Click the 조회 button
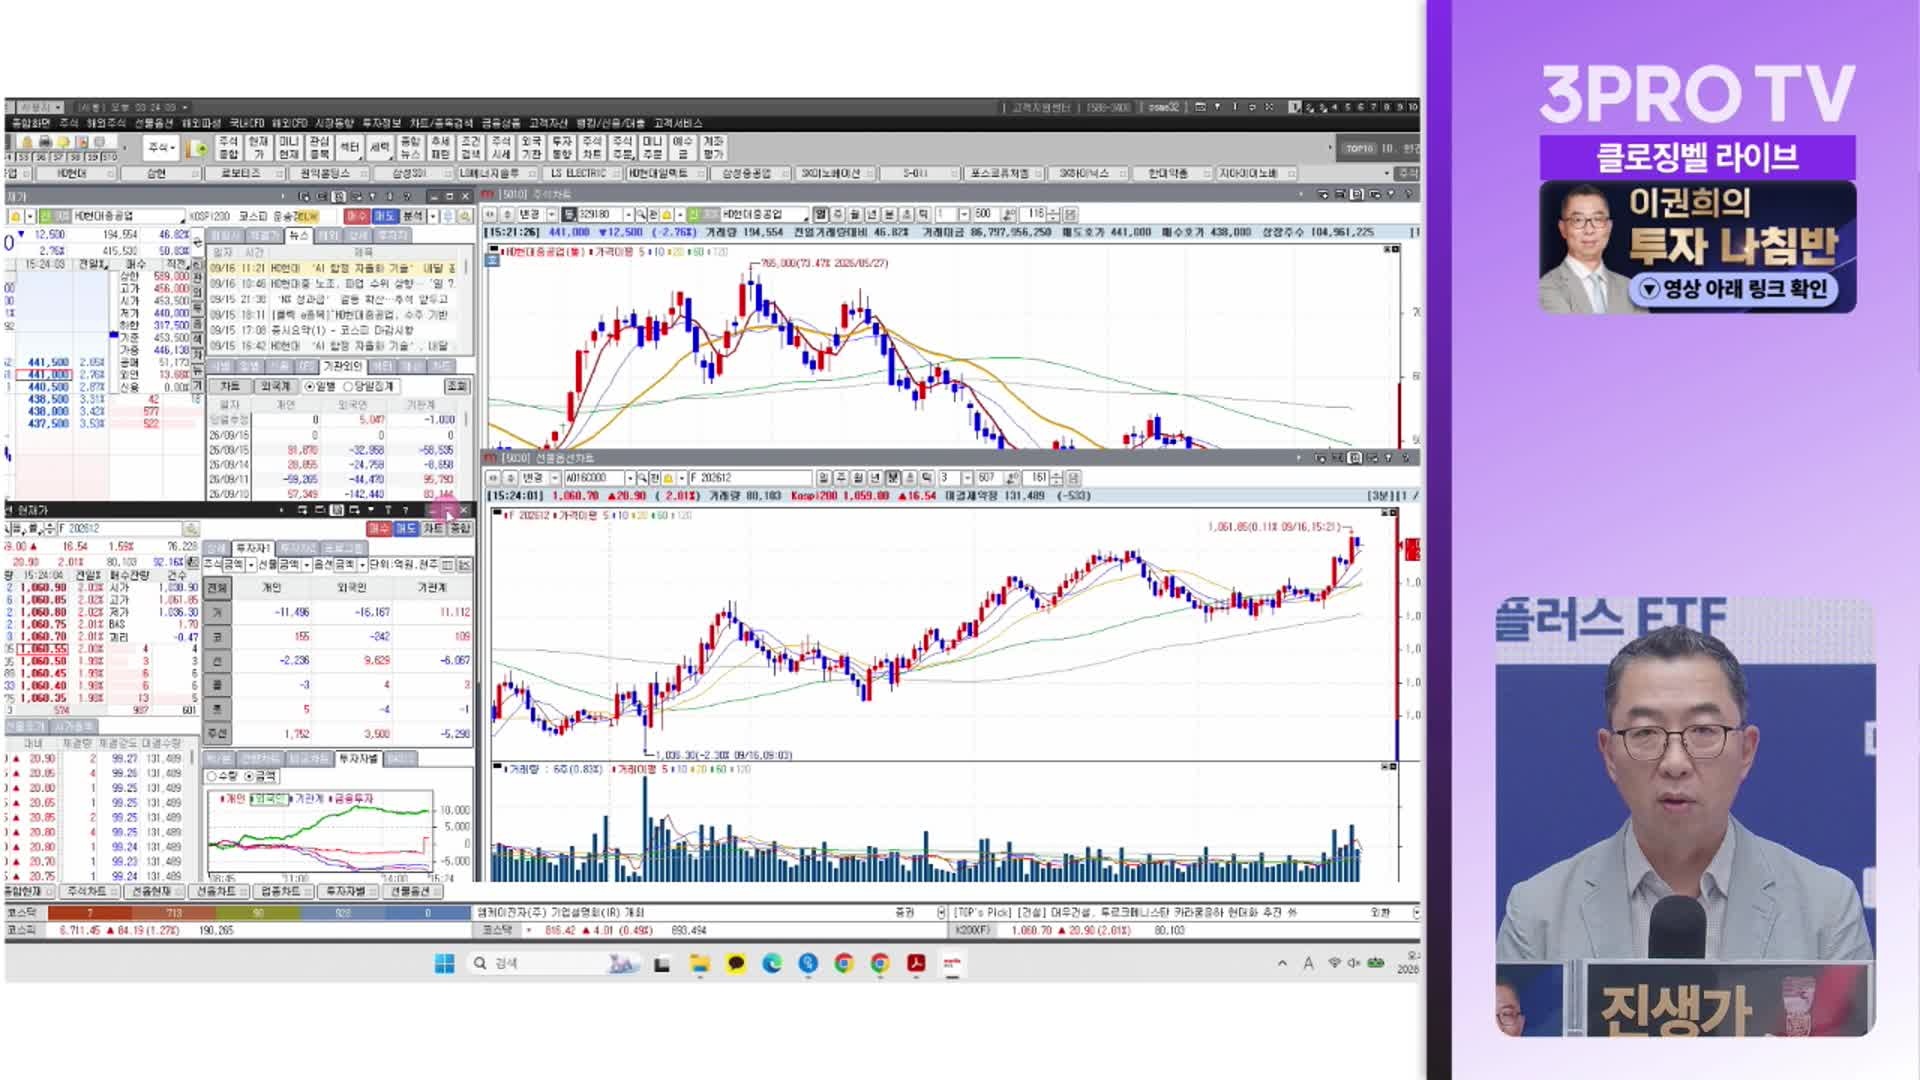The image size is (1920, 1080). (456, 386)
